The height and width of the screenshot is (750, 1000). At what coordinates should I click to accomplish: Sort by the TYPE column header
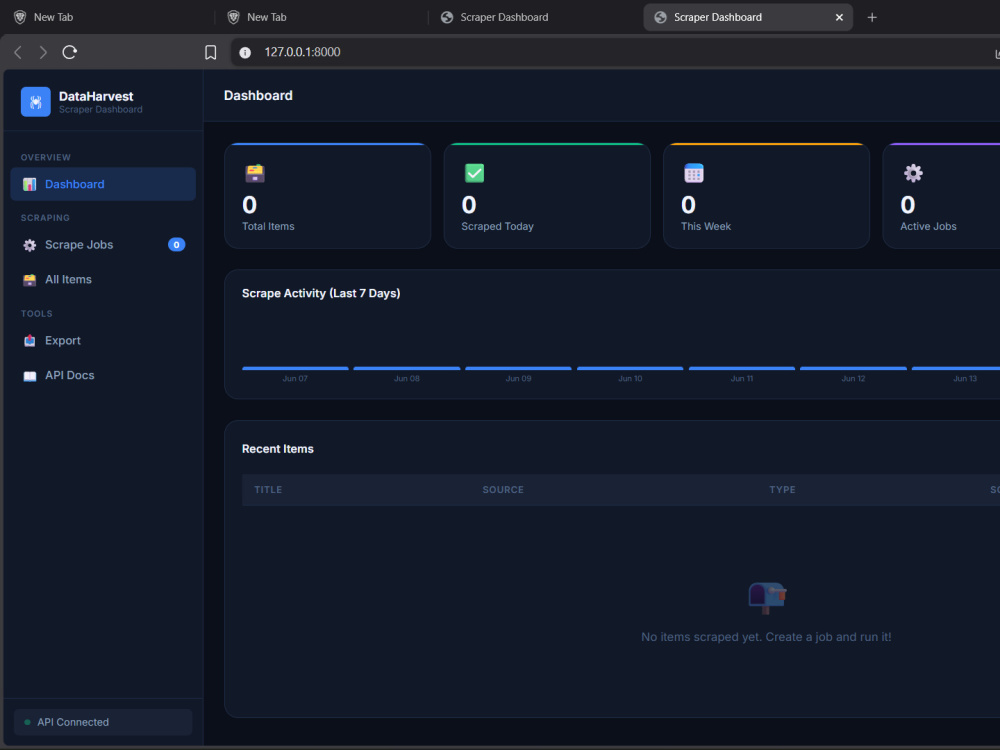coord(783,490)
